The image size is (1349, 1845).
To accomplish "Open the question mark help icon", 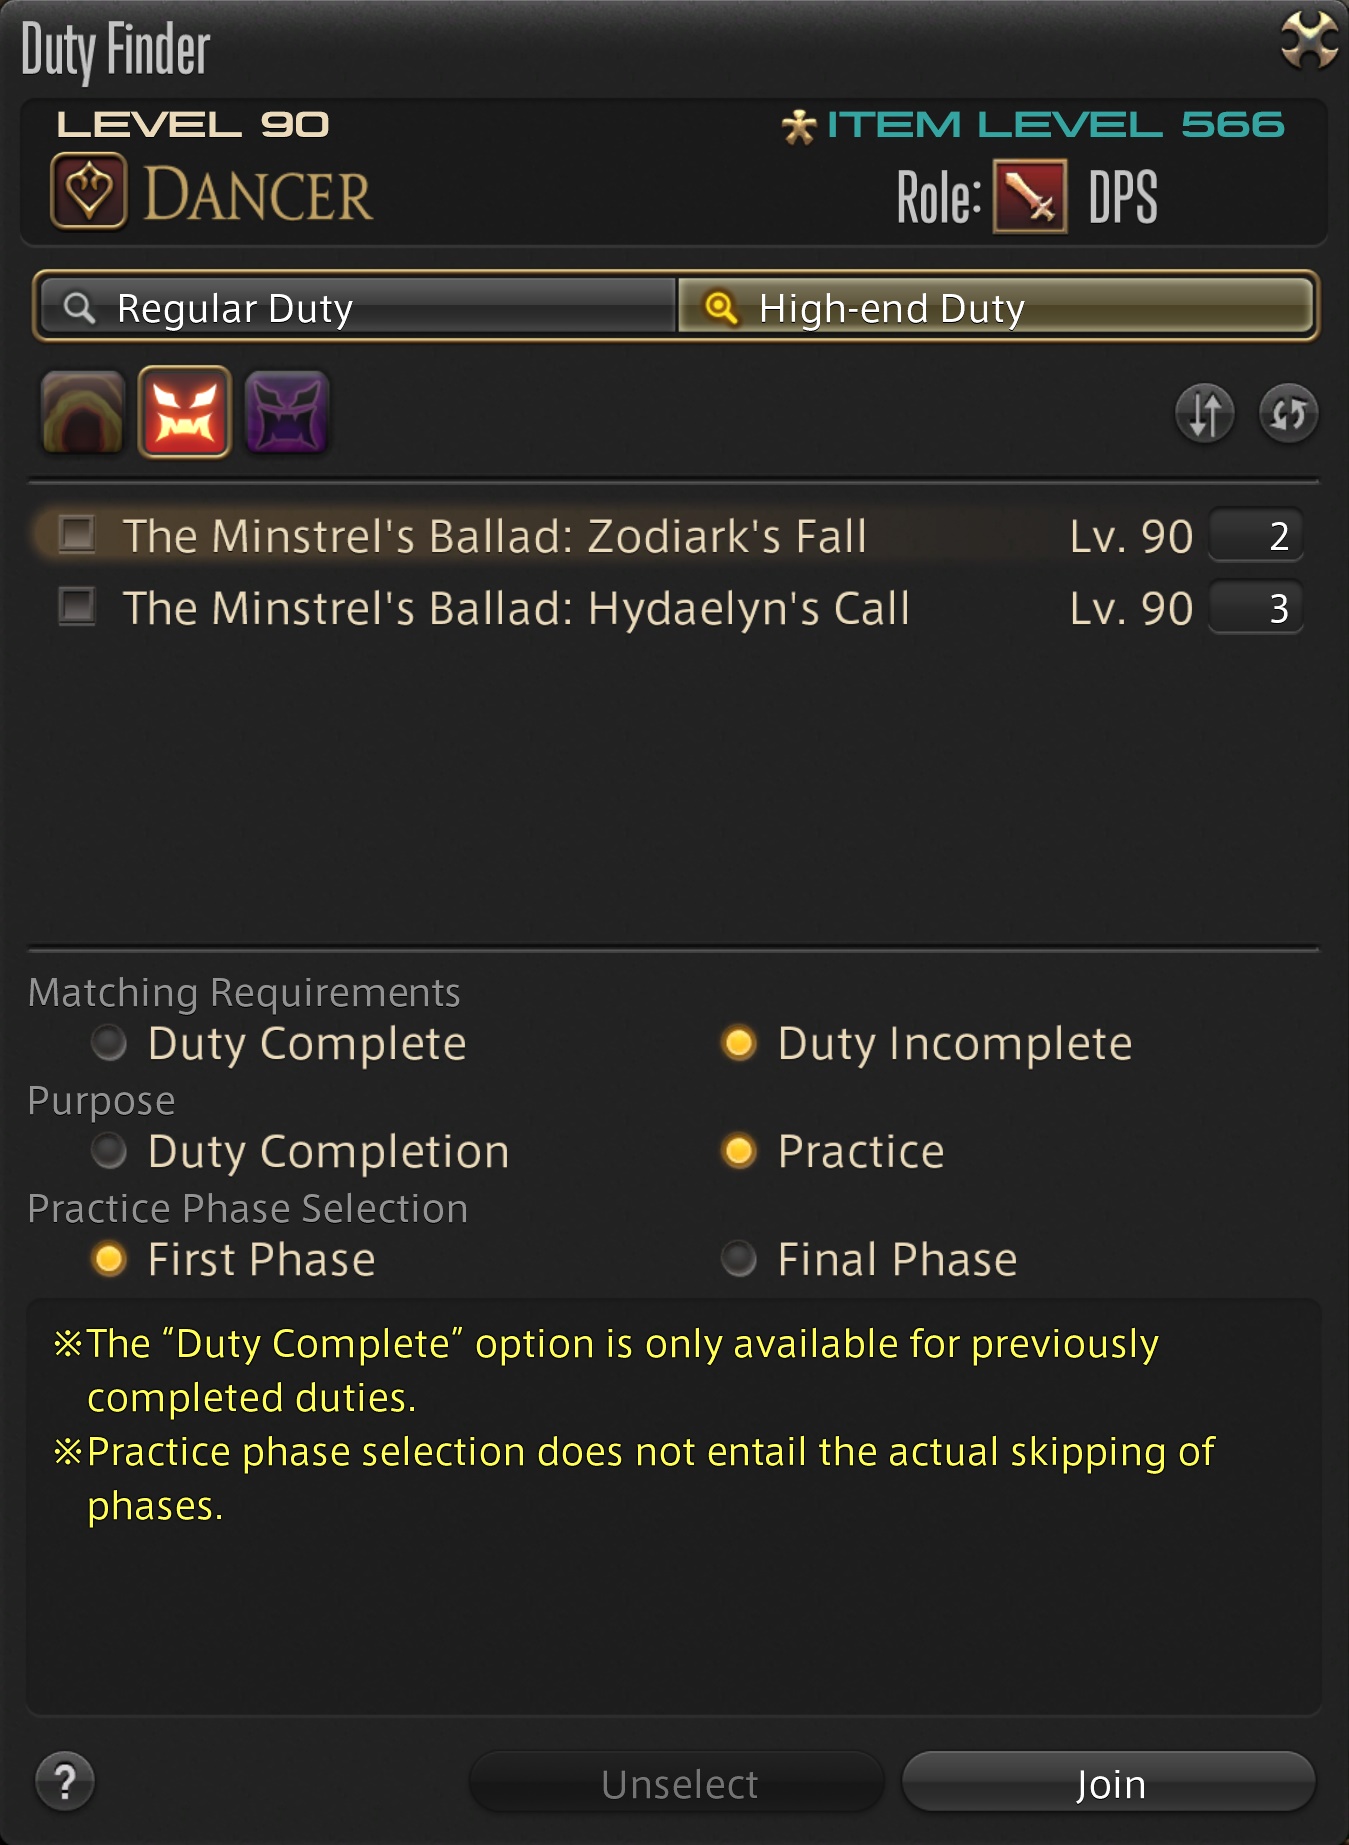I will pyautogui.click(x=65, y=1781).
